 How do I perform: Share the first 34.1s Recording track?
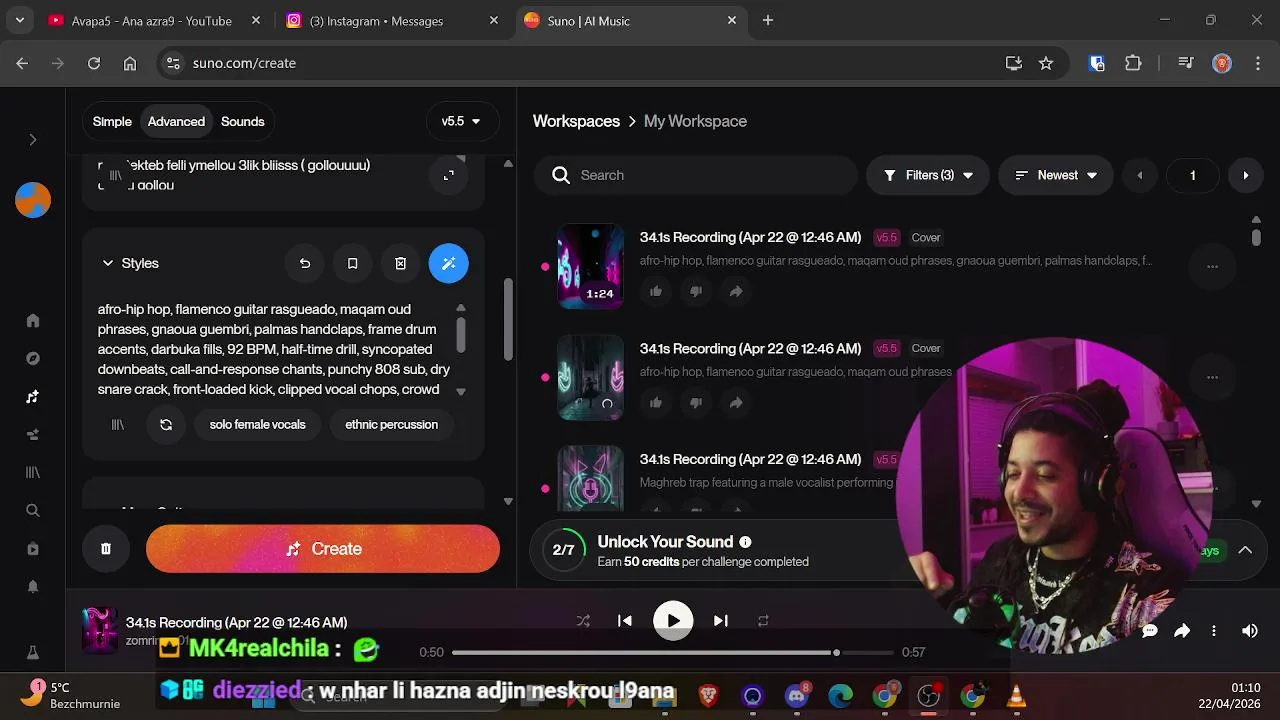(x=736, y=291)
